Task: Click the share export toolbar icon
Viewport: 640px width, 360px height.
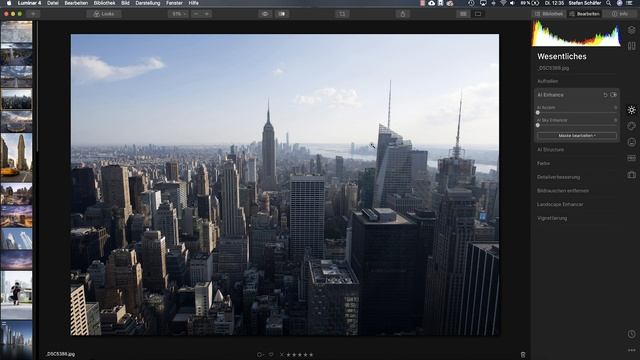Action: pos(402,14)
